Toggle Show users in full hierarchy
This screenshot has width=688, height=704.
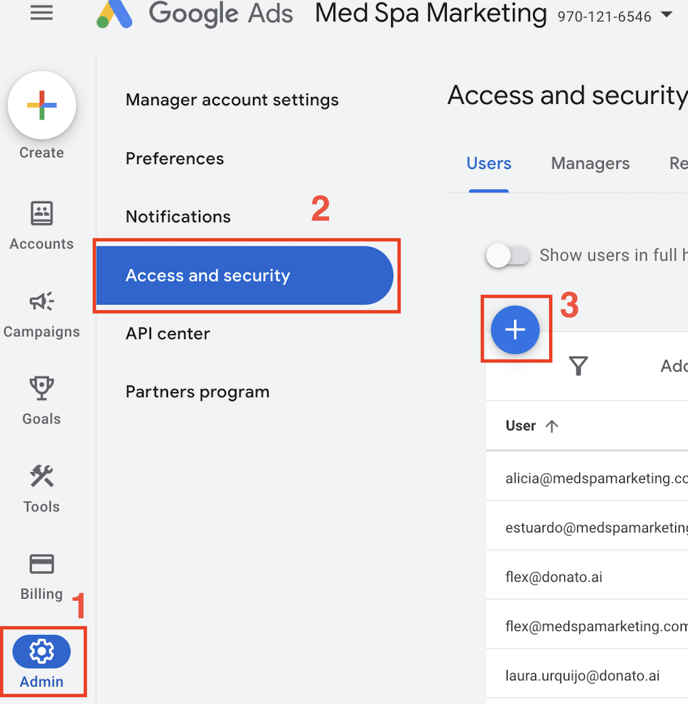507,255
